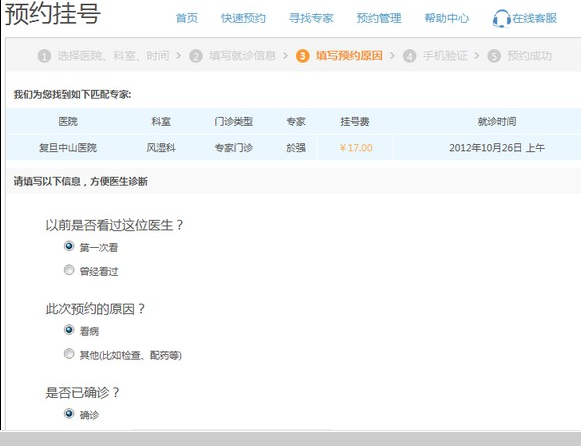Click the 手机验证 step label
The image size is (581, 446).
[x=445, y=56]
